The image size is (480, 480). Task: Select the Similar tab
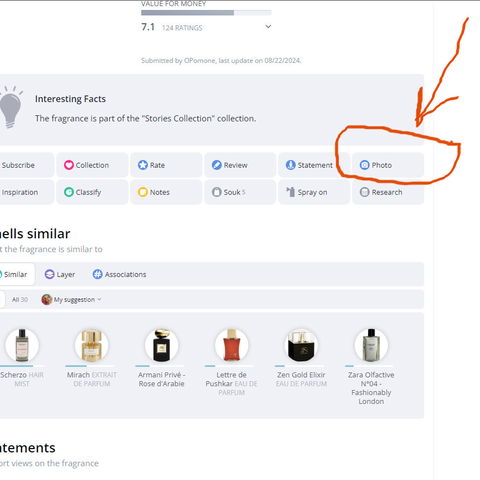[15, 274]
